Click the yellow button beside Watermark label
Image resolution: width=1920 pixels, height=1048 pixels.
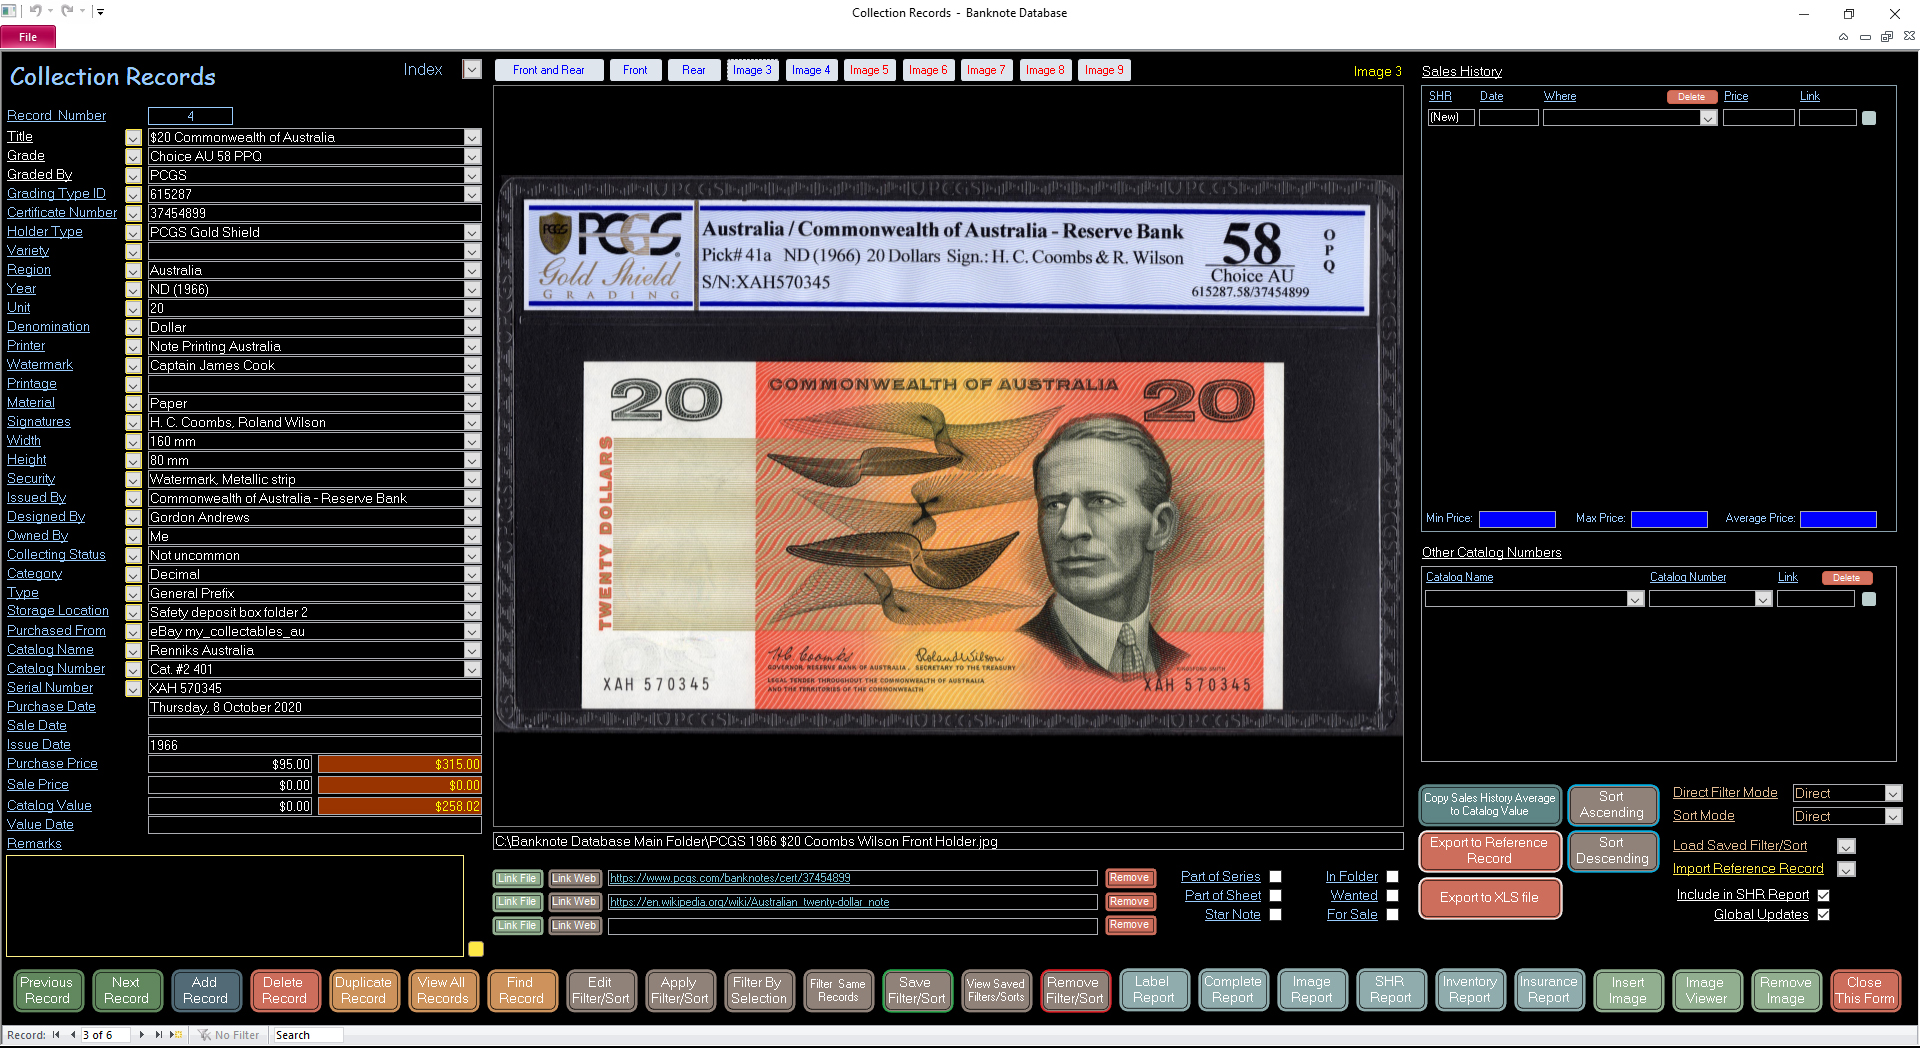tap(133, 366)
